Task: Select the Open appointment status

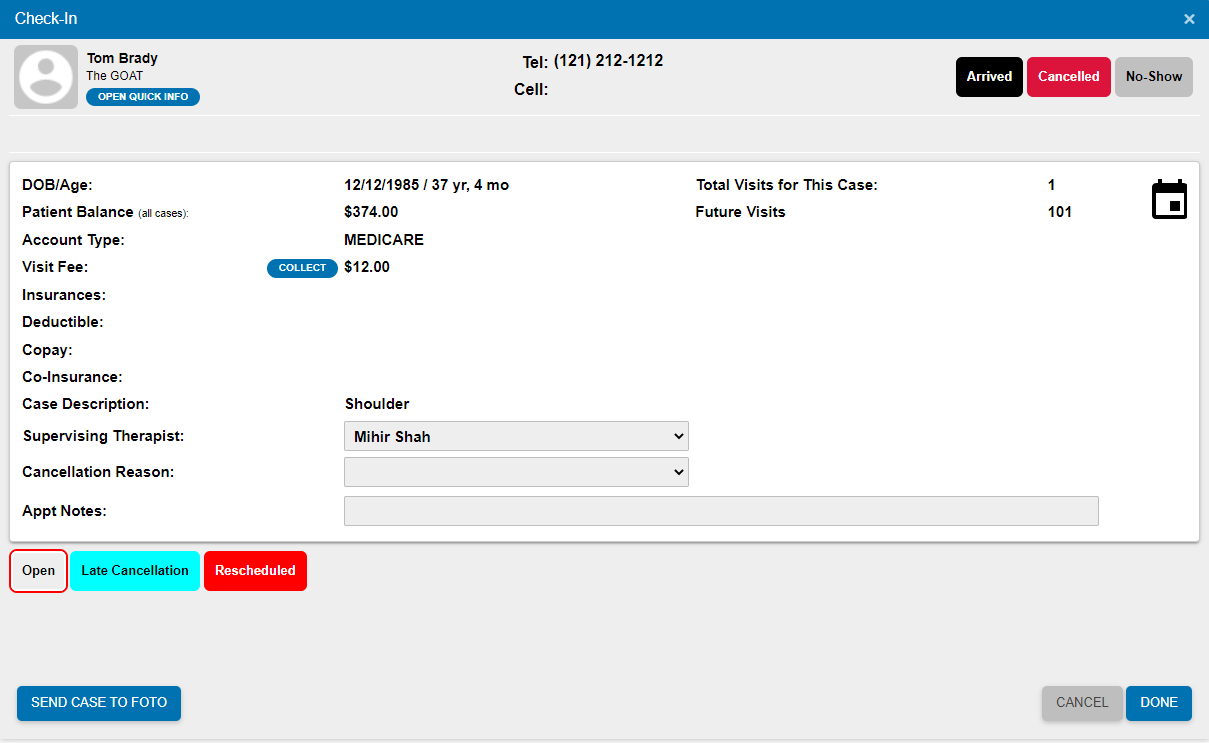Action: coord(38,570)
